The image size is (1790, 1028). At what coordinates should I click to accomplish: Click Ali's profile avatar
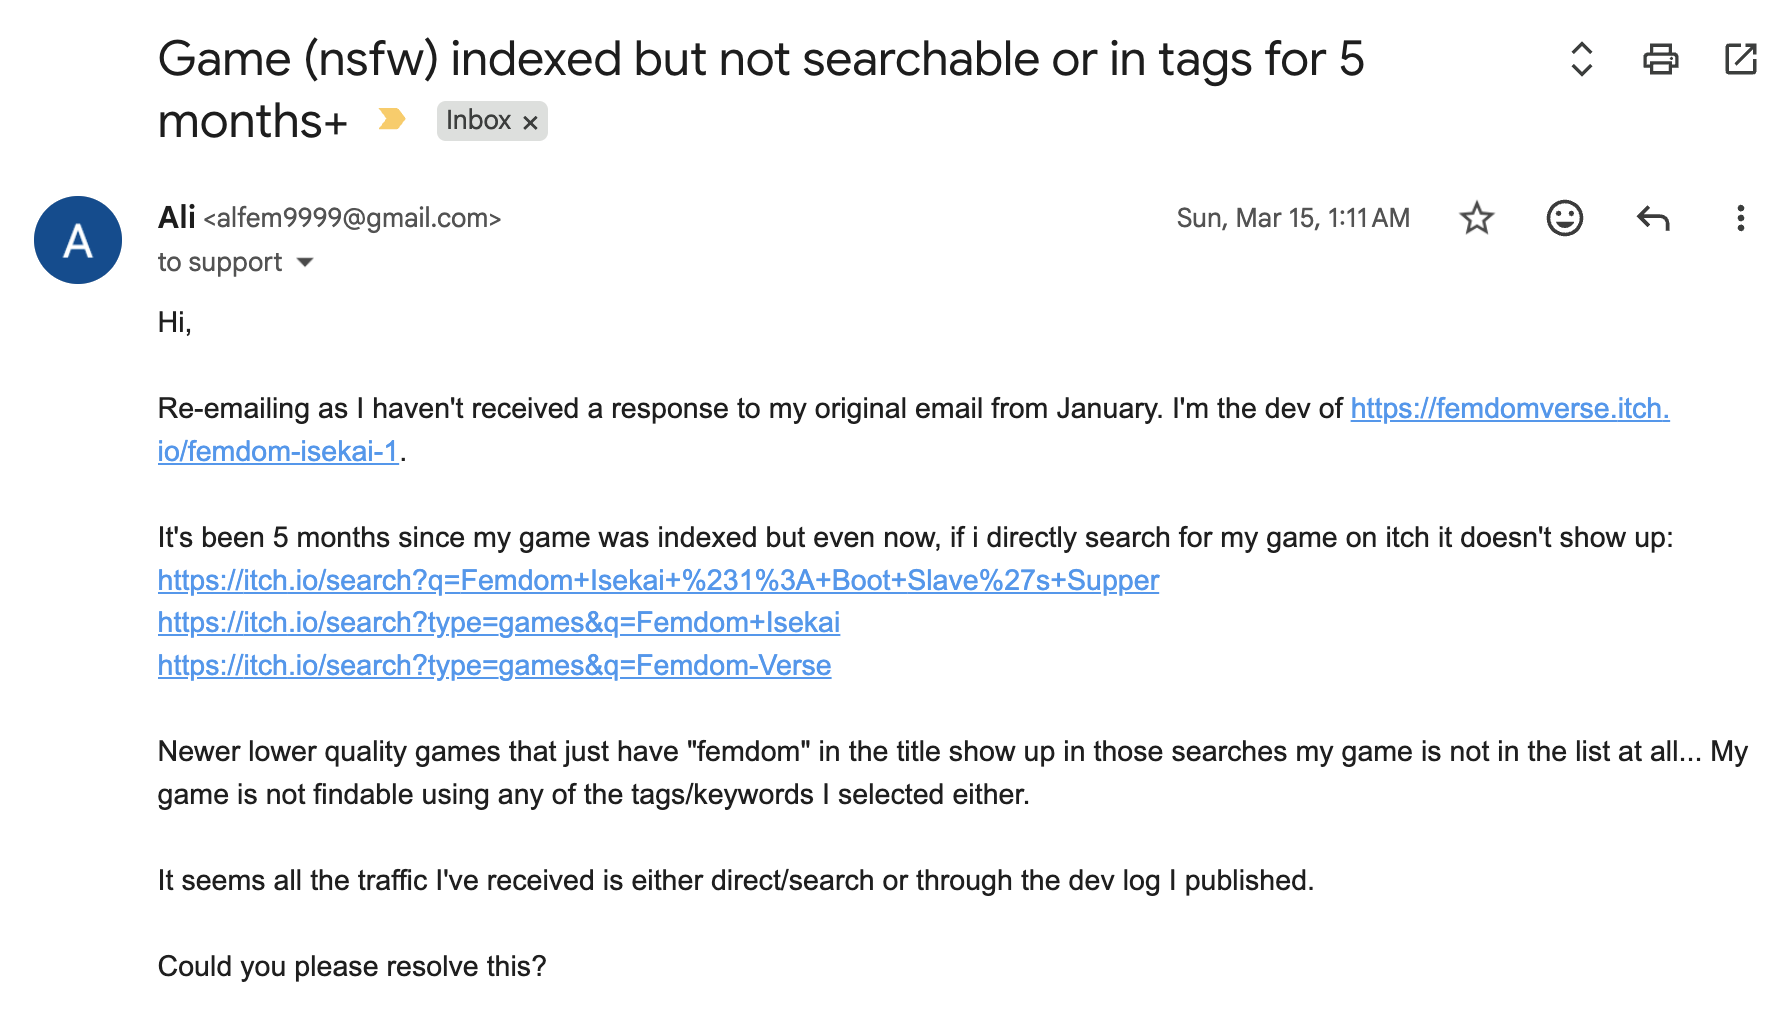(x=77, y=240)
